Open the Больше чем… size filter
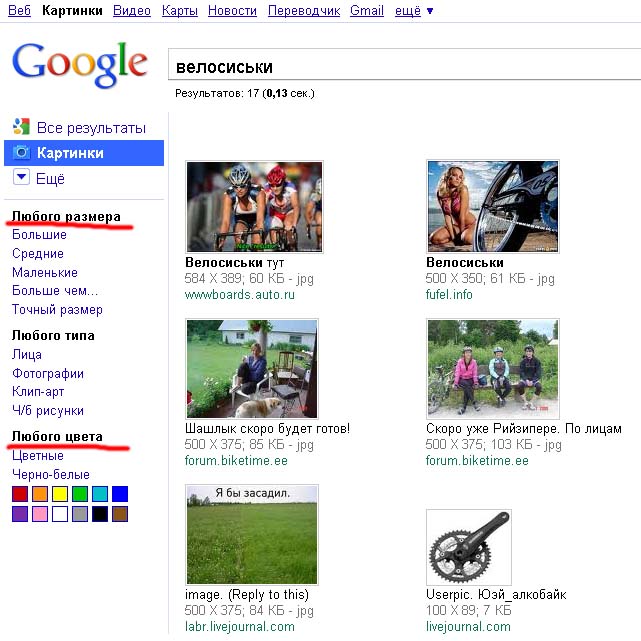 coord(56,291)
